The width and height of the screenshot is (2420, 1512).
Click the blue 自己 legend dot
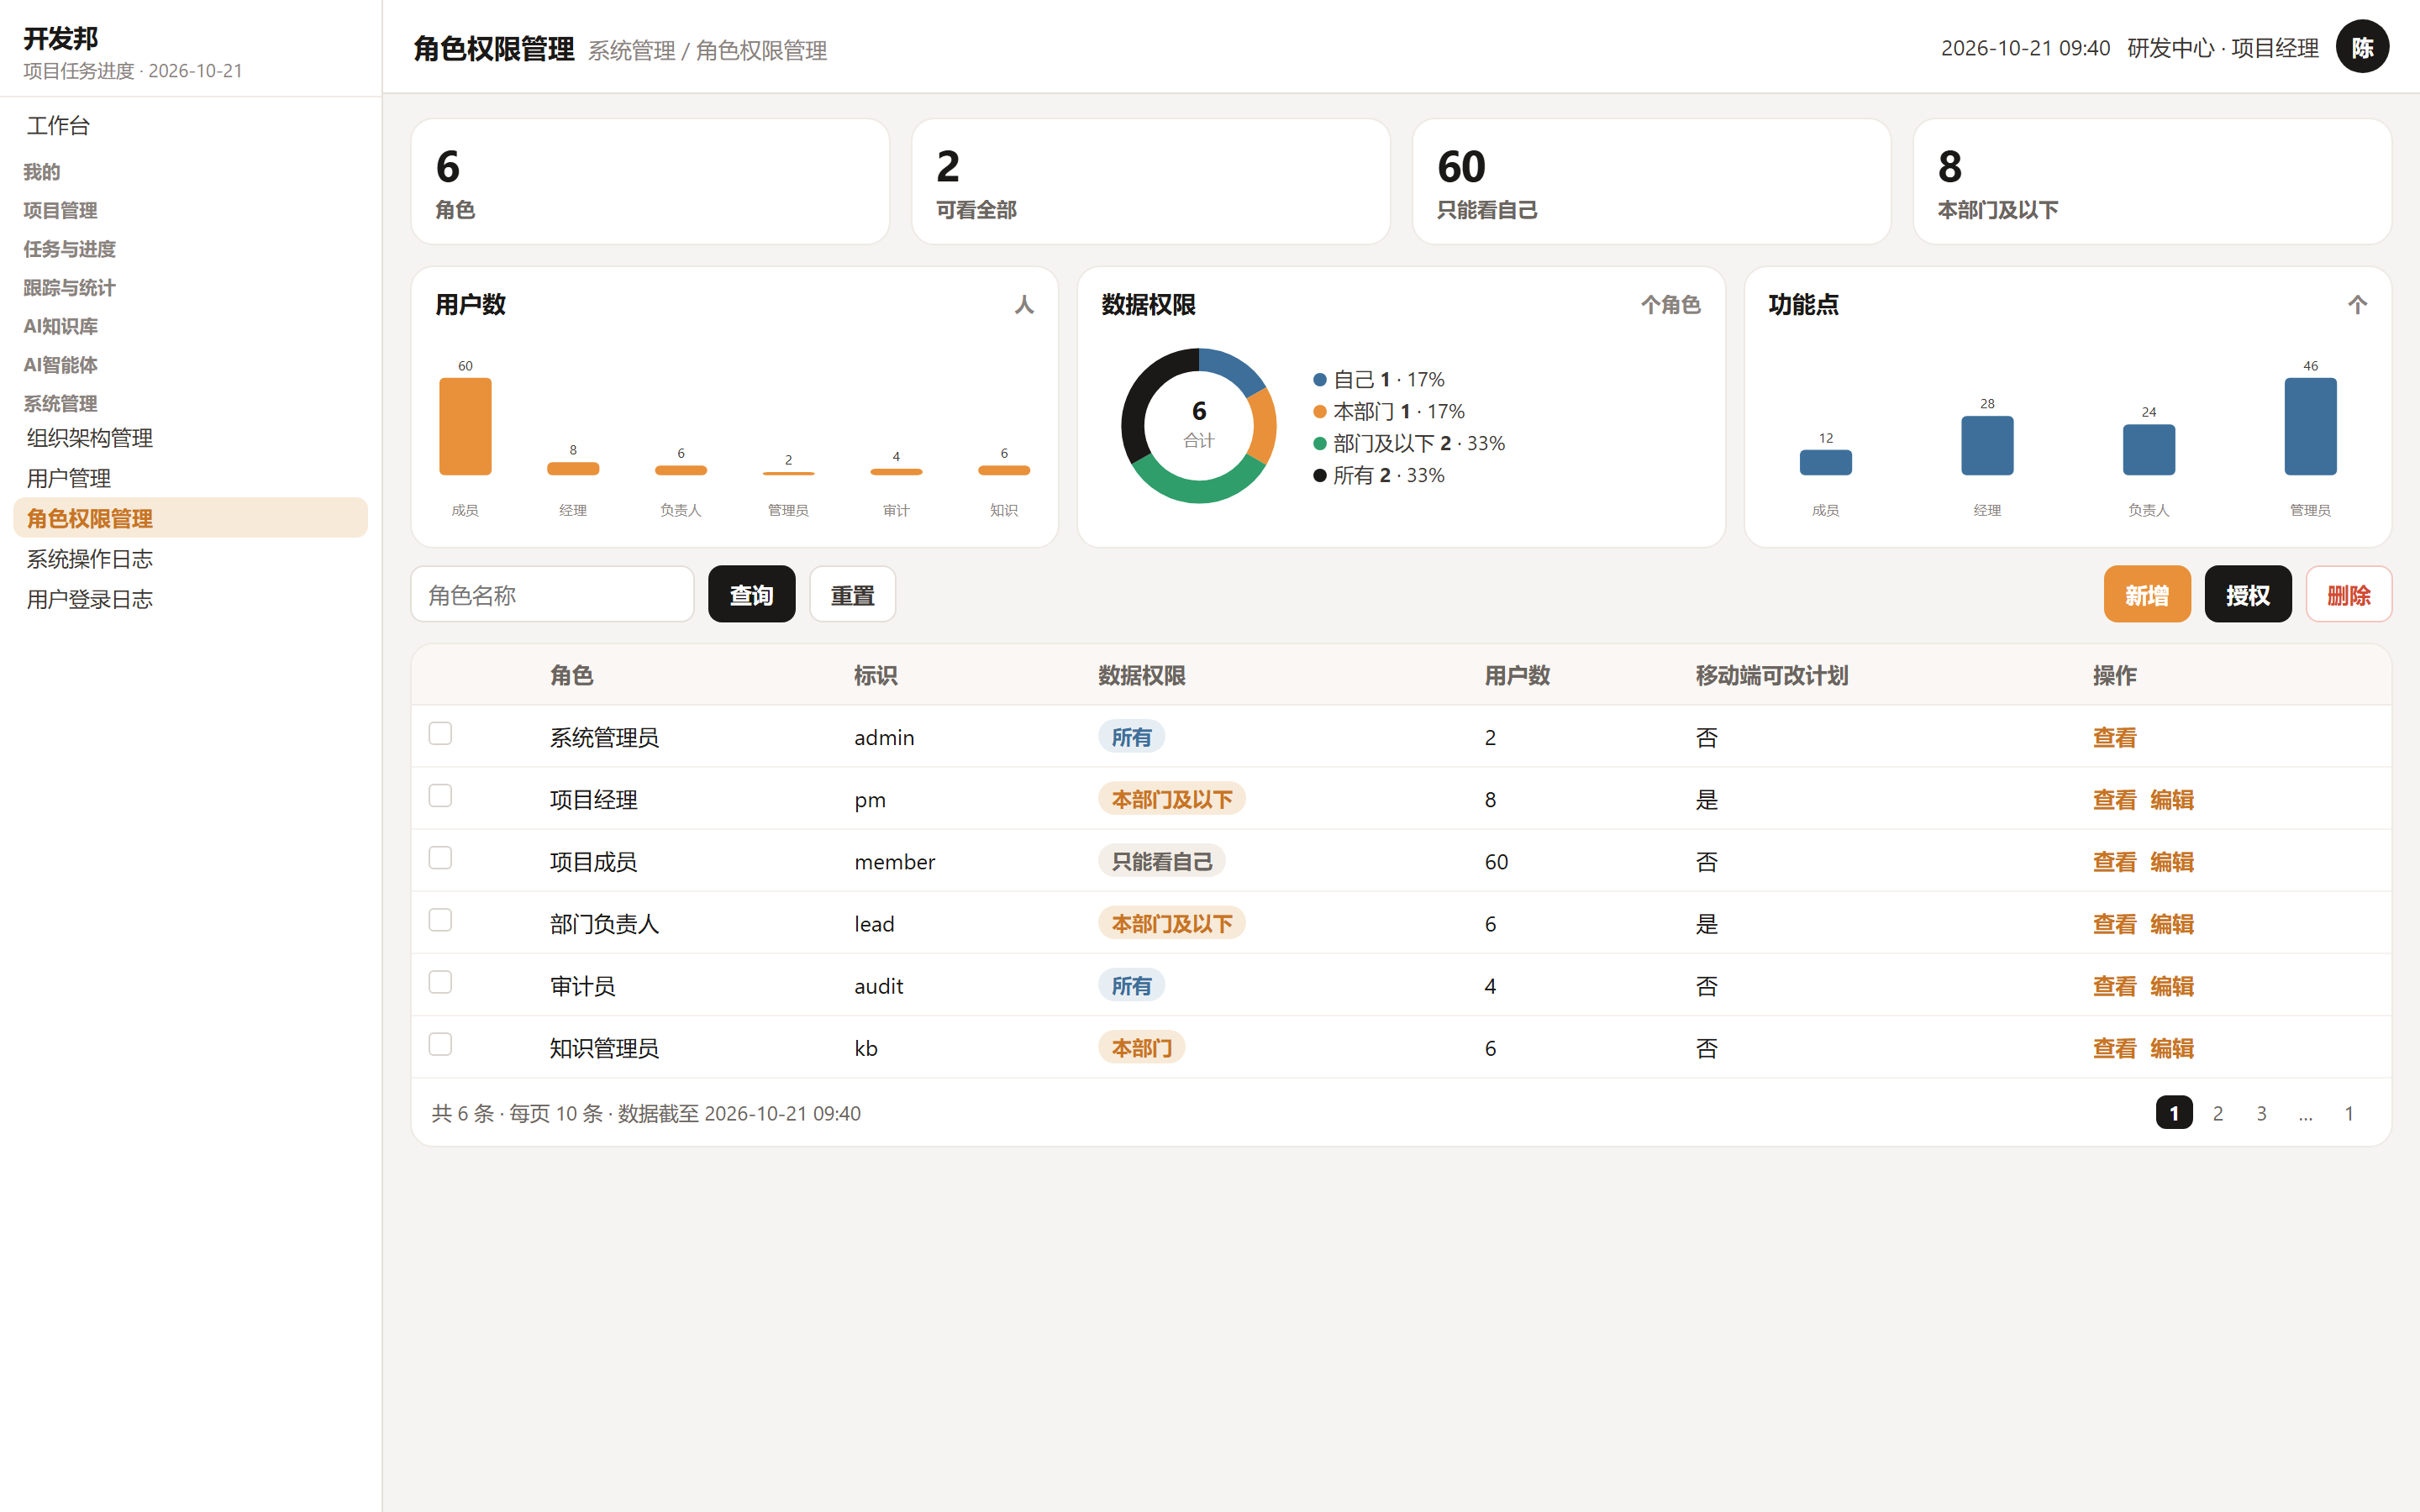(1319, 380)
